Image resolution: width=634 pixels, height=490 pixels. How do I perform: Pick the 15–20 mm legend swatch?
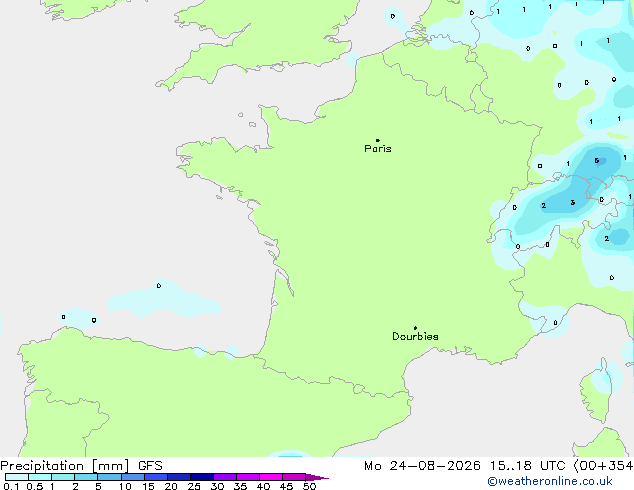156,477
